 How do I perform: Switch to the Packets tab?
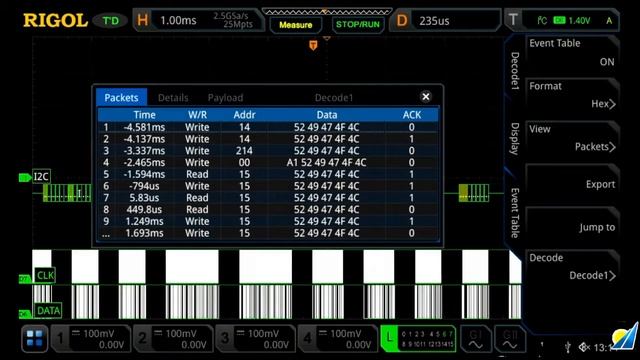[x=121, y=98]
